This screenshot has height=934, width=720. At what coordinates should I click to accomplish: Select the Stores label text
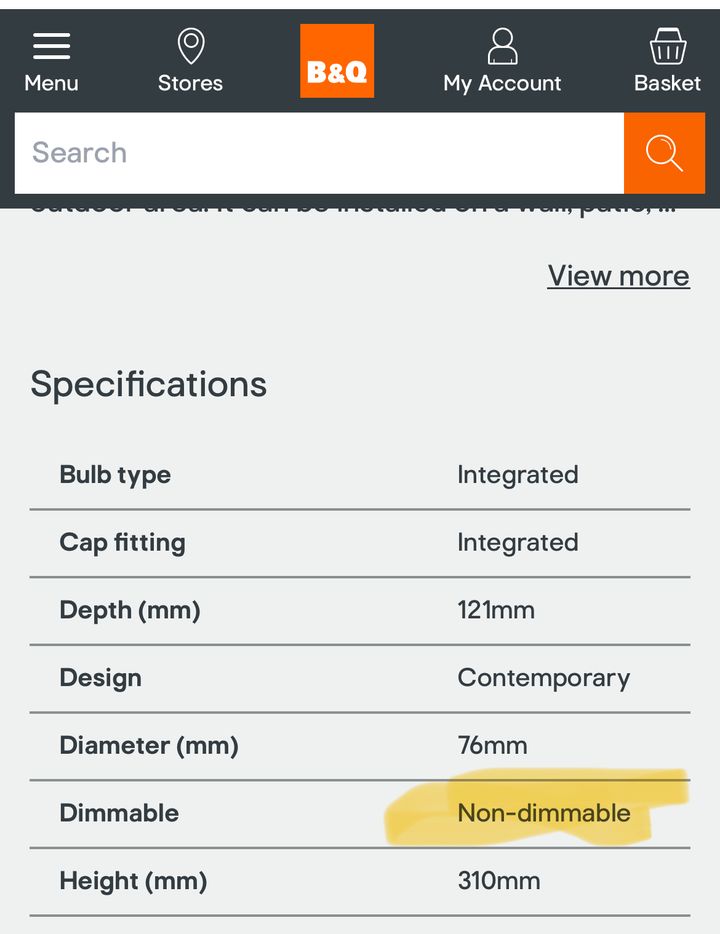point(190,83)
